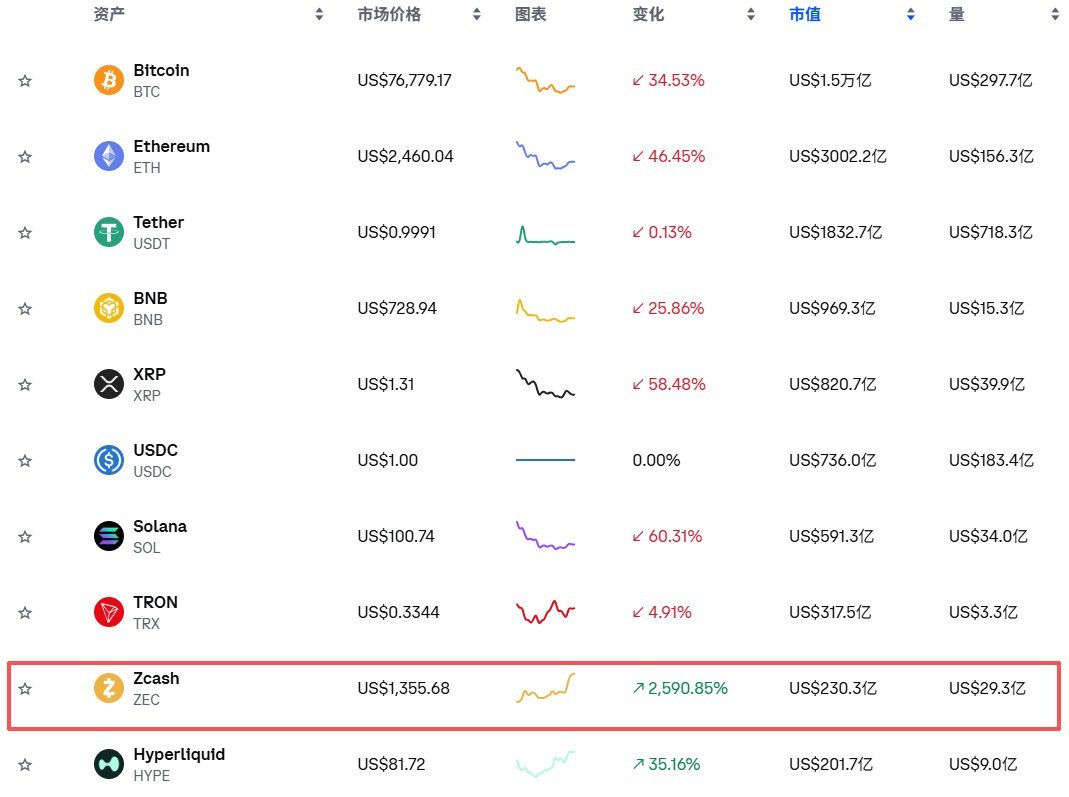1069x797 pixels.
Task: Click the Tether USDT logo icon
Action: (x=108, y=232)
